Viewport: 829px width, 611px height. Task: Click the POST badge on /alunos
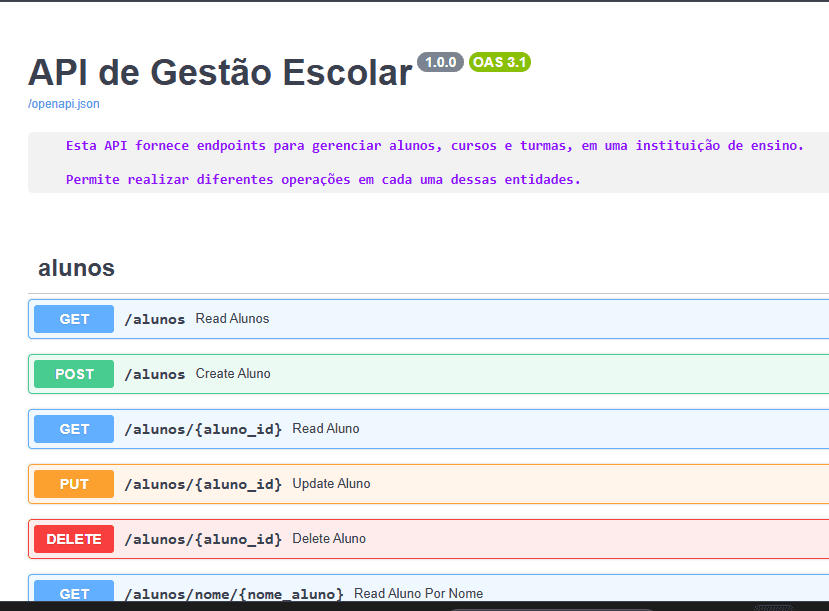point(73,373)
